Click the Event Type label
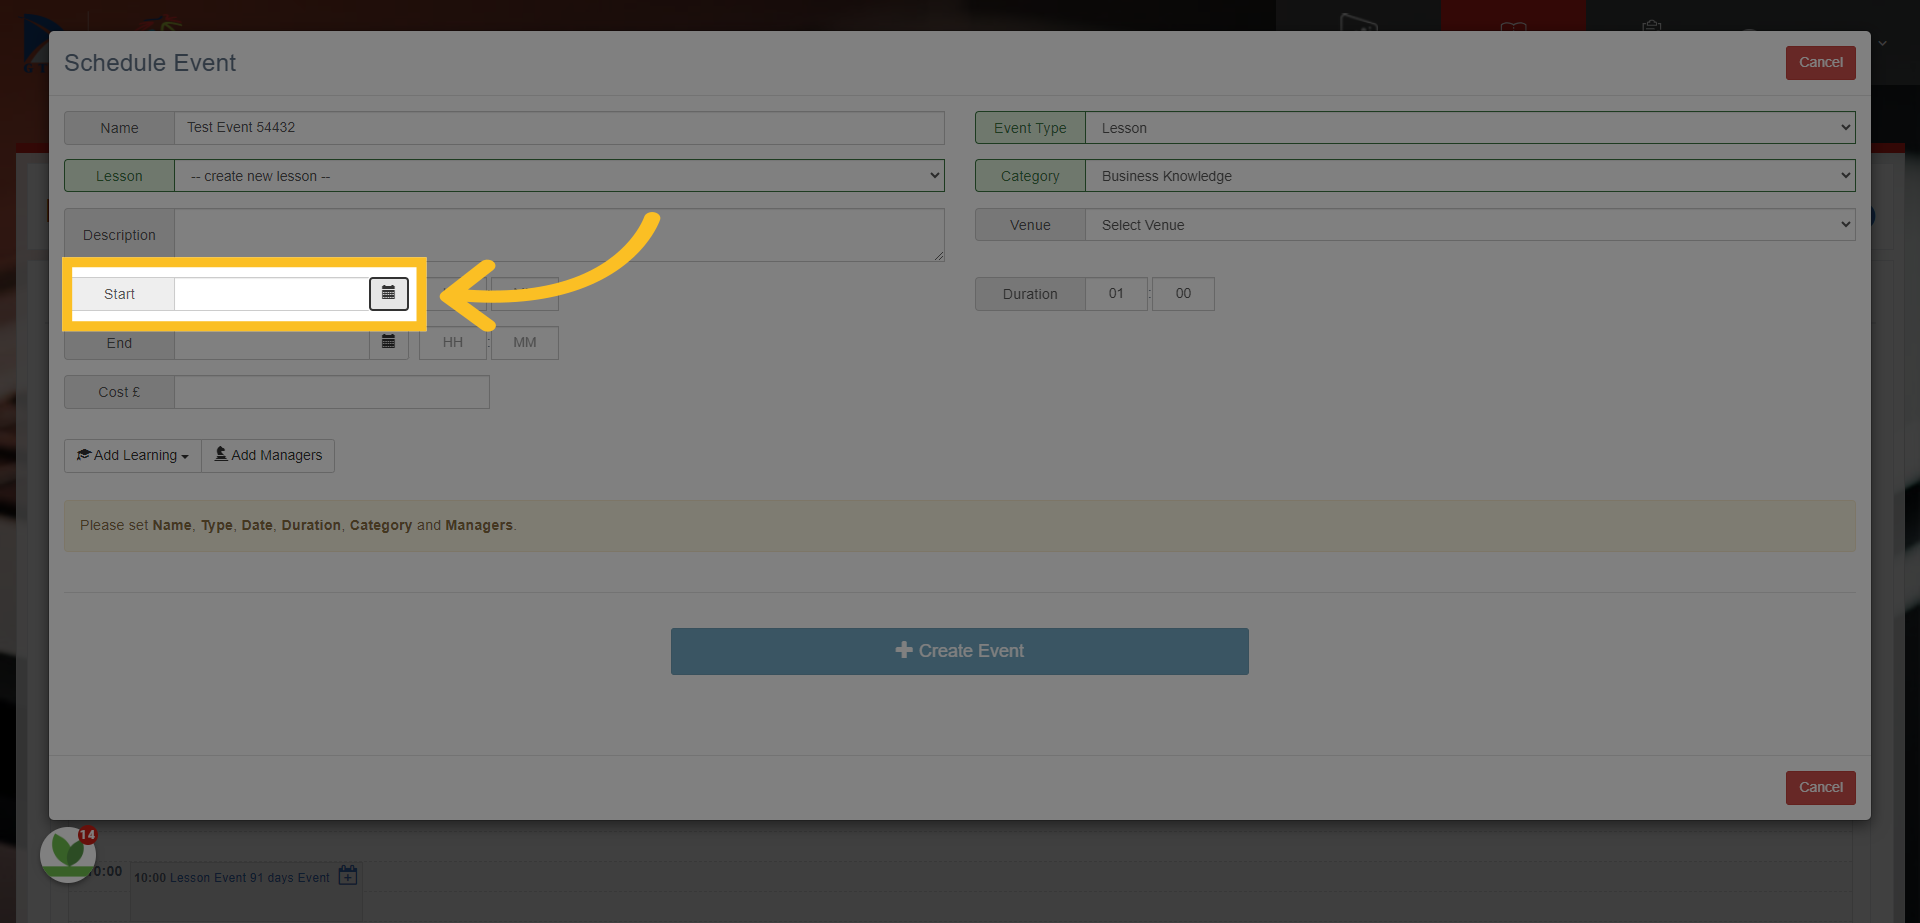The image size is (1920, 923). 1030,128
